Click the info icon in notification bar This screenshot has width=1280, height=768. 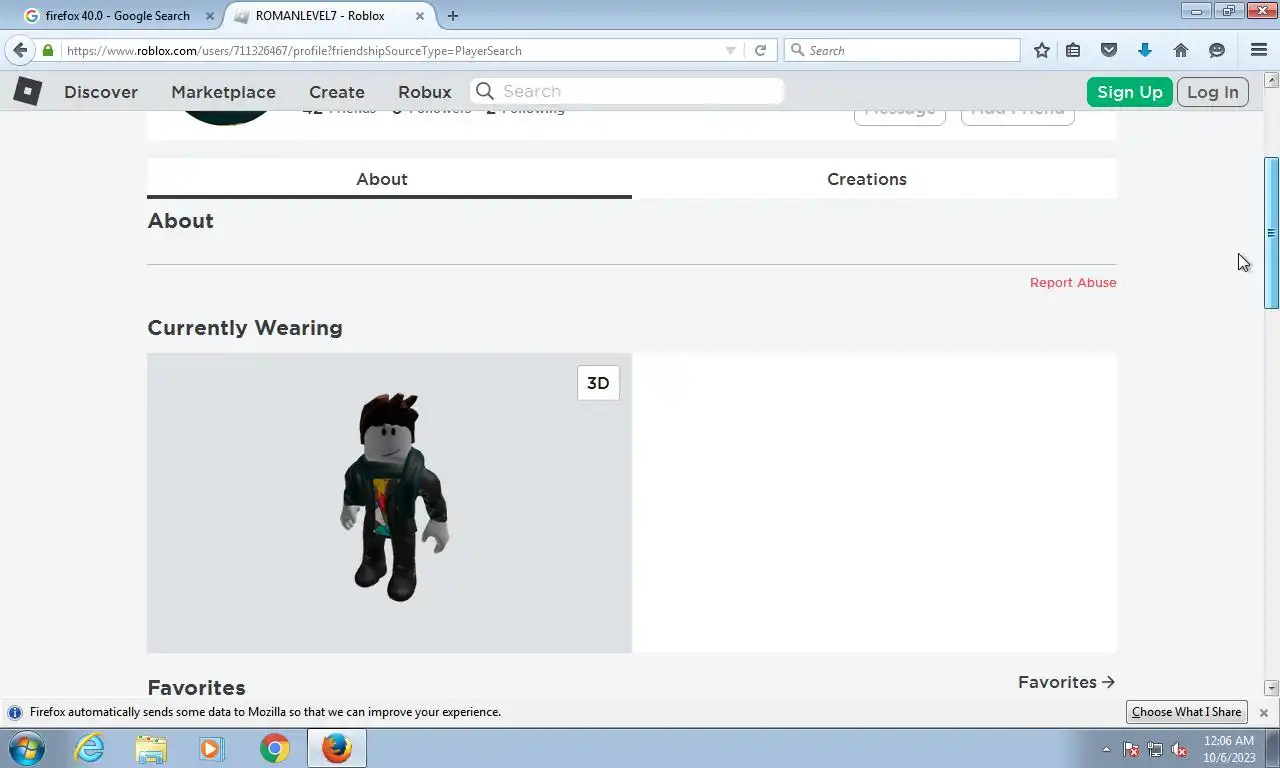point(15,712)
